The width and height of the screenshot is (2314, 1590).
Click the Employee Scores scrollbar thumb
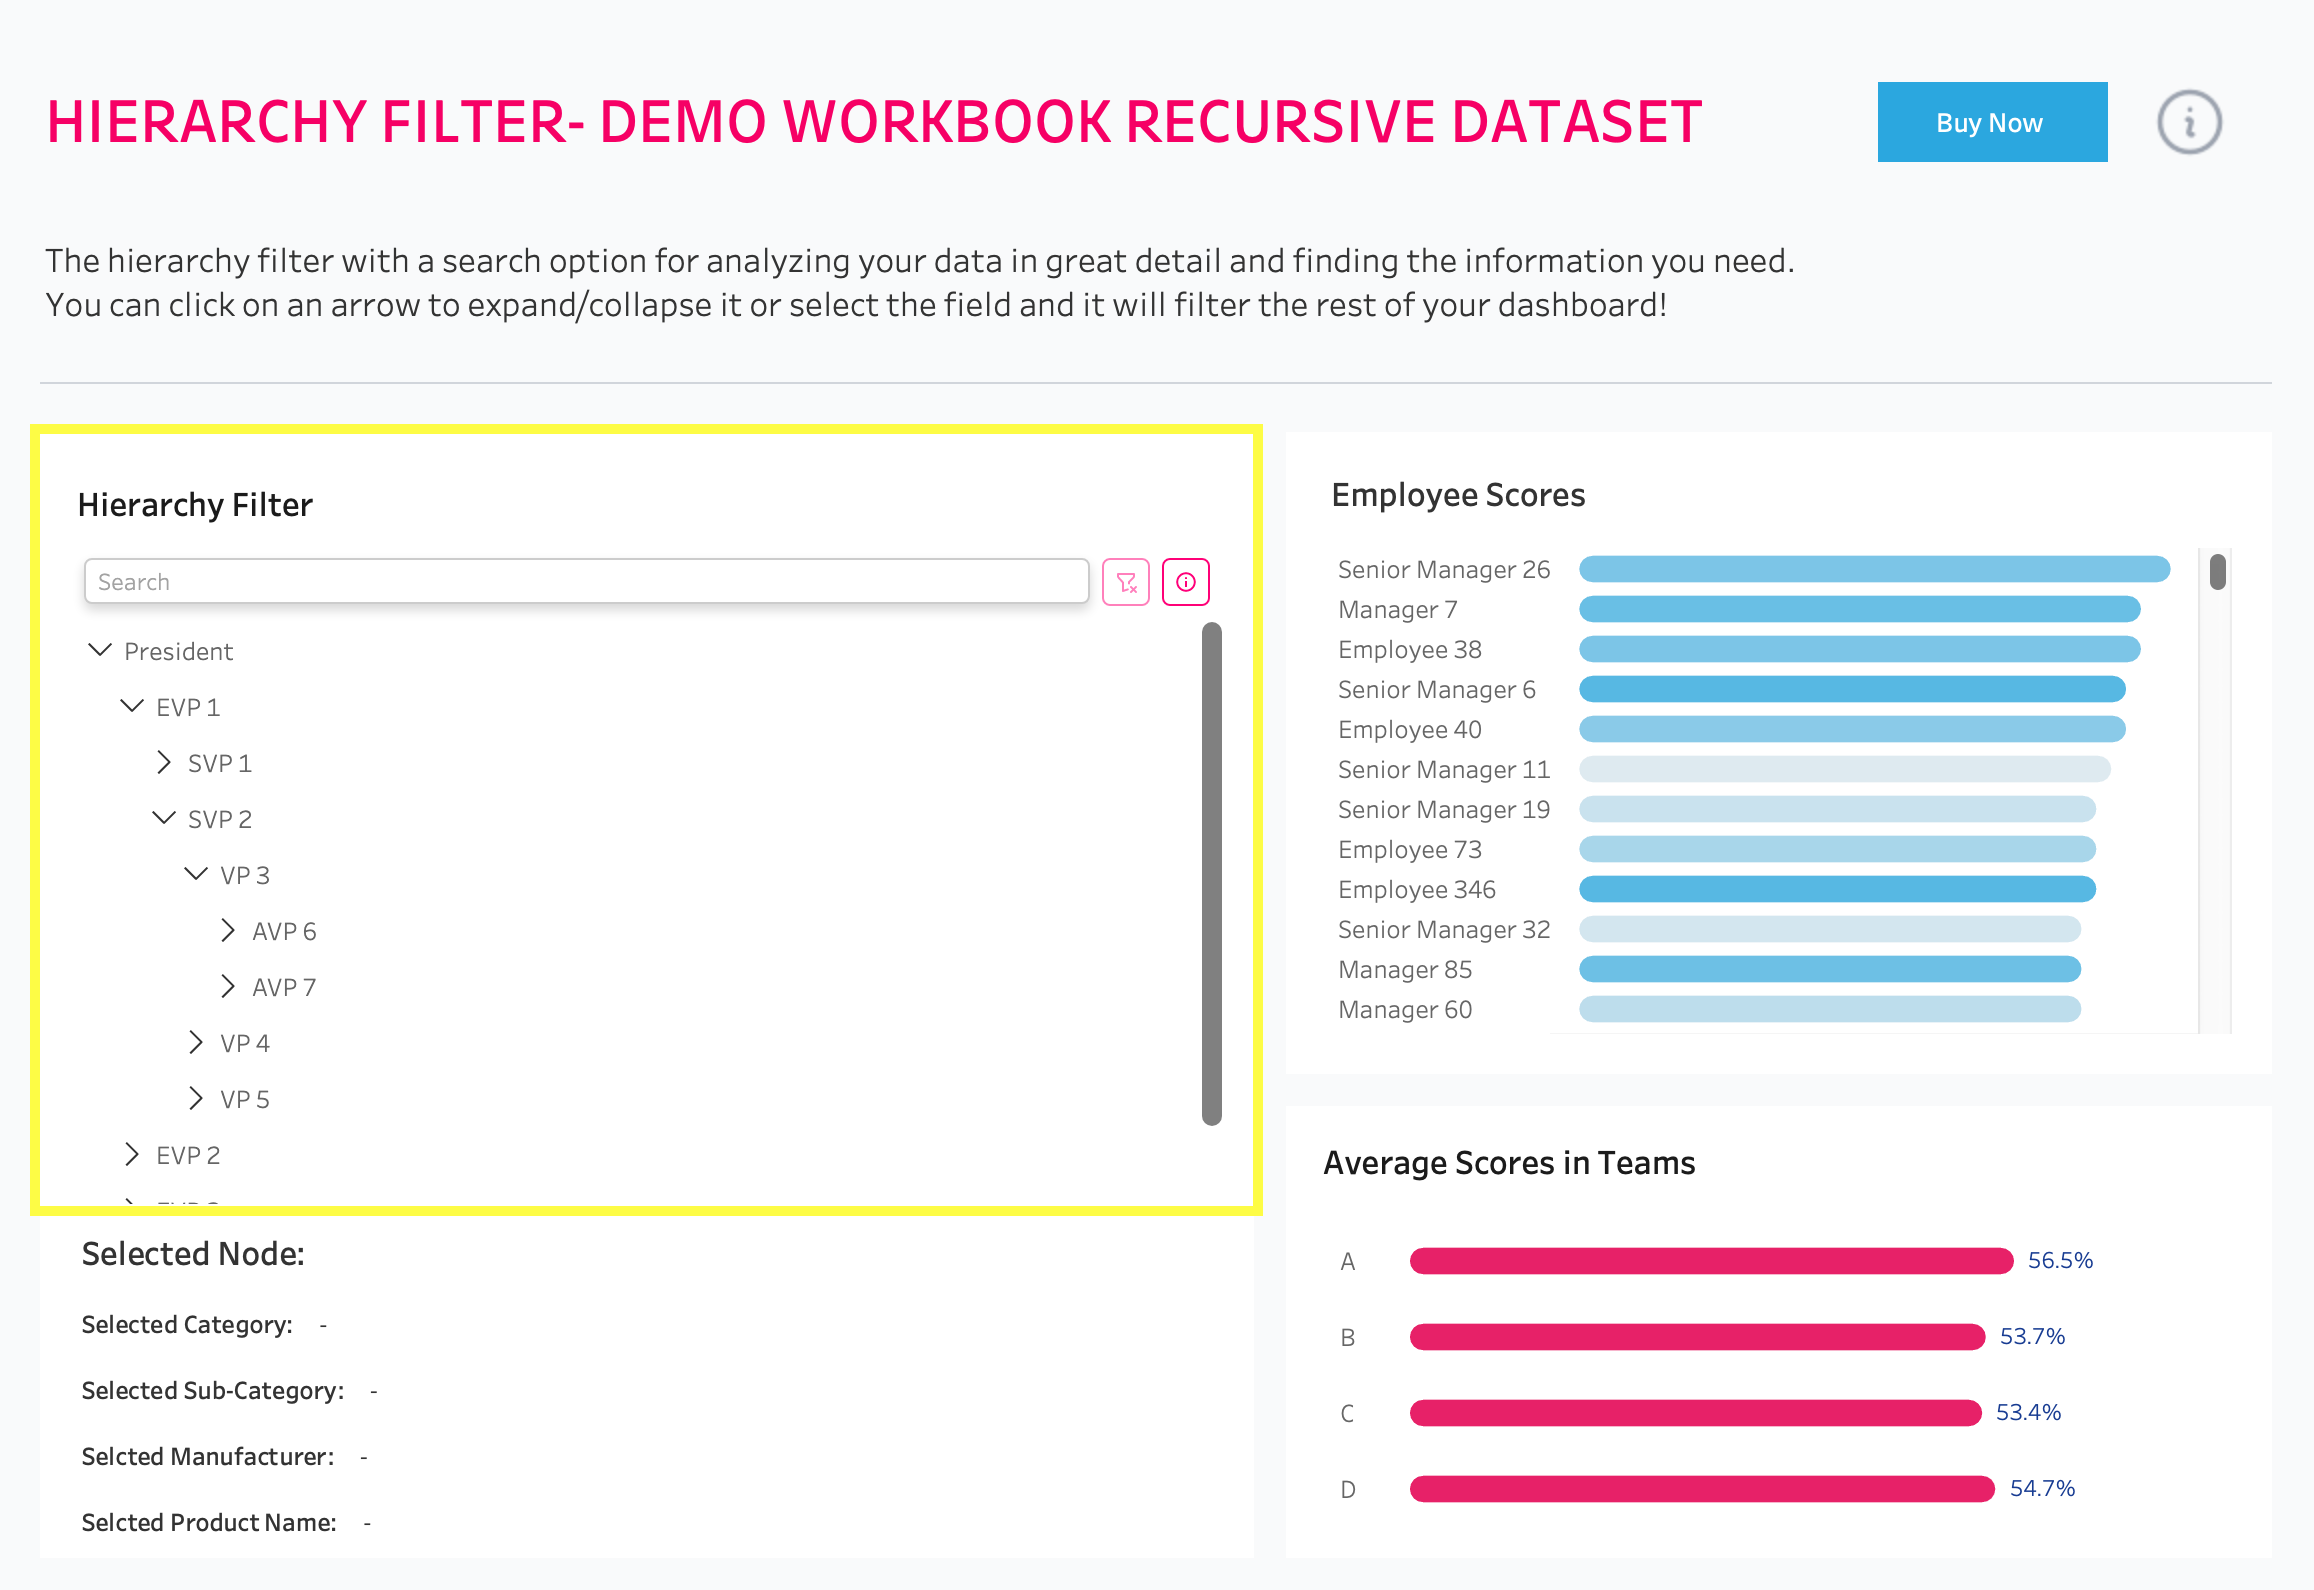click(2217, 572)
